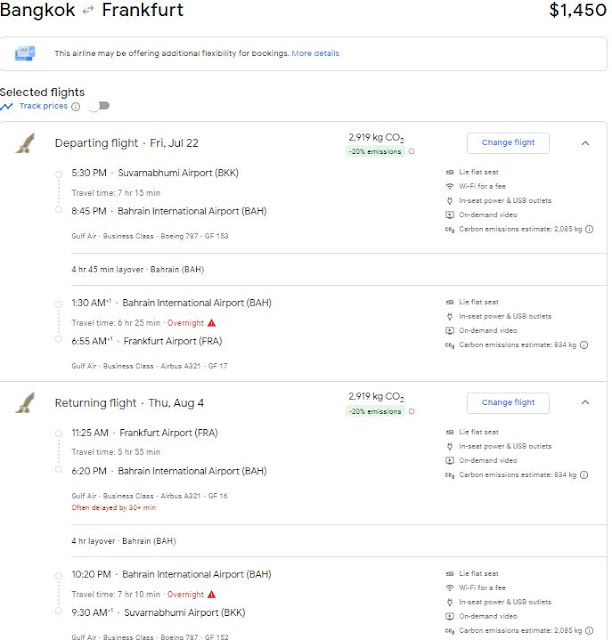Open Track prices info icon
Image resolution: width=612 pixels, height=640 pixels.
76,107
